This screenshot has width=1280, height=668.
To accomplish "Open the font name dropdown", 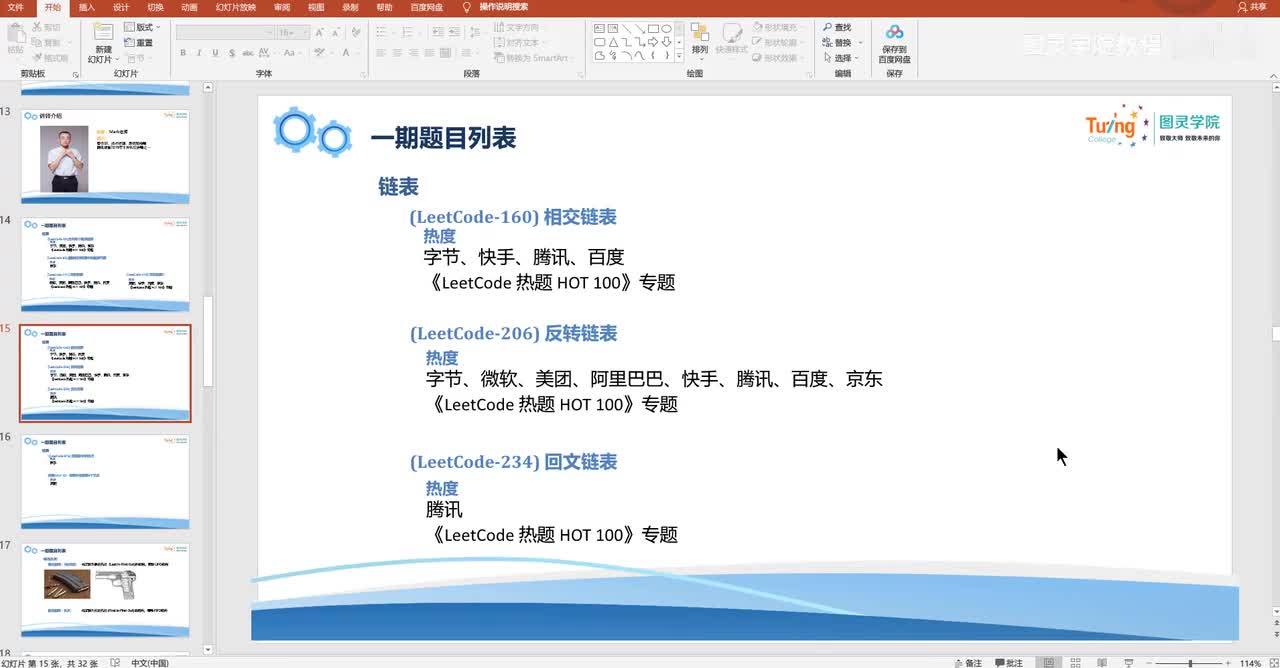I will click(269, 32).
